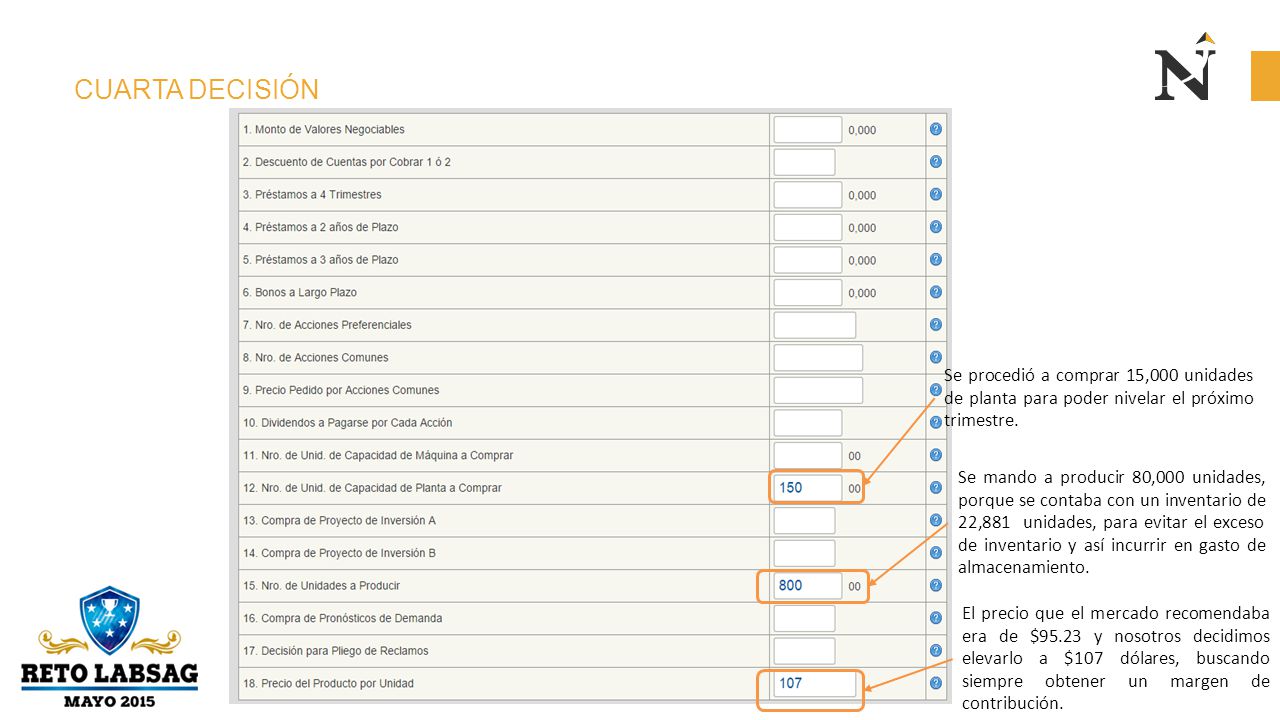Click the CUARTA DECISIÓN heading
Viewport: 1280px width, 720px height.
197,89
